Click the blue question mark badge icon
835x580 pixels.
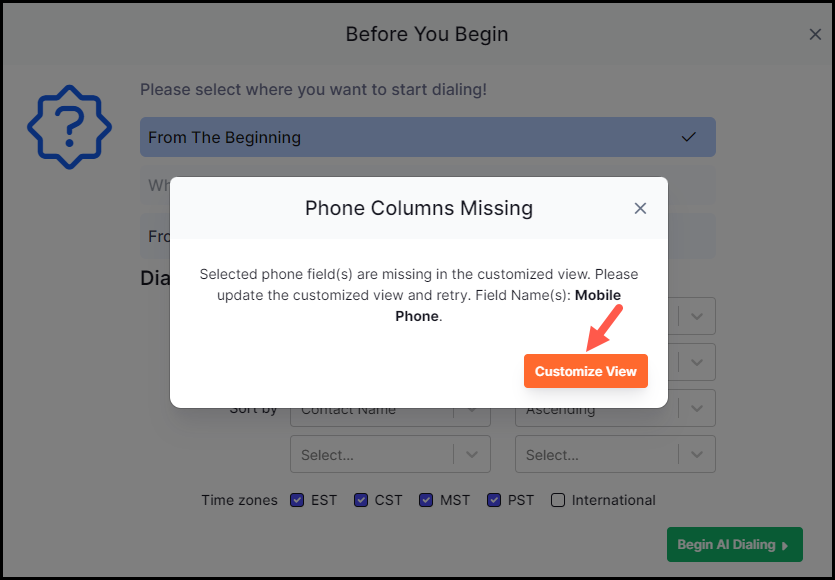(x=69, y=127)
